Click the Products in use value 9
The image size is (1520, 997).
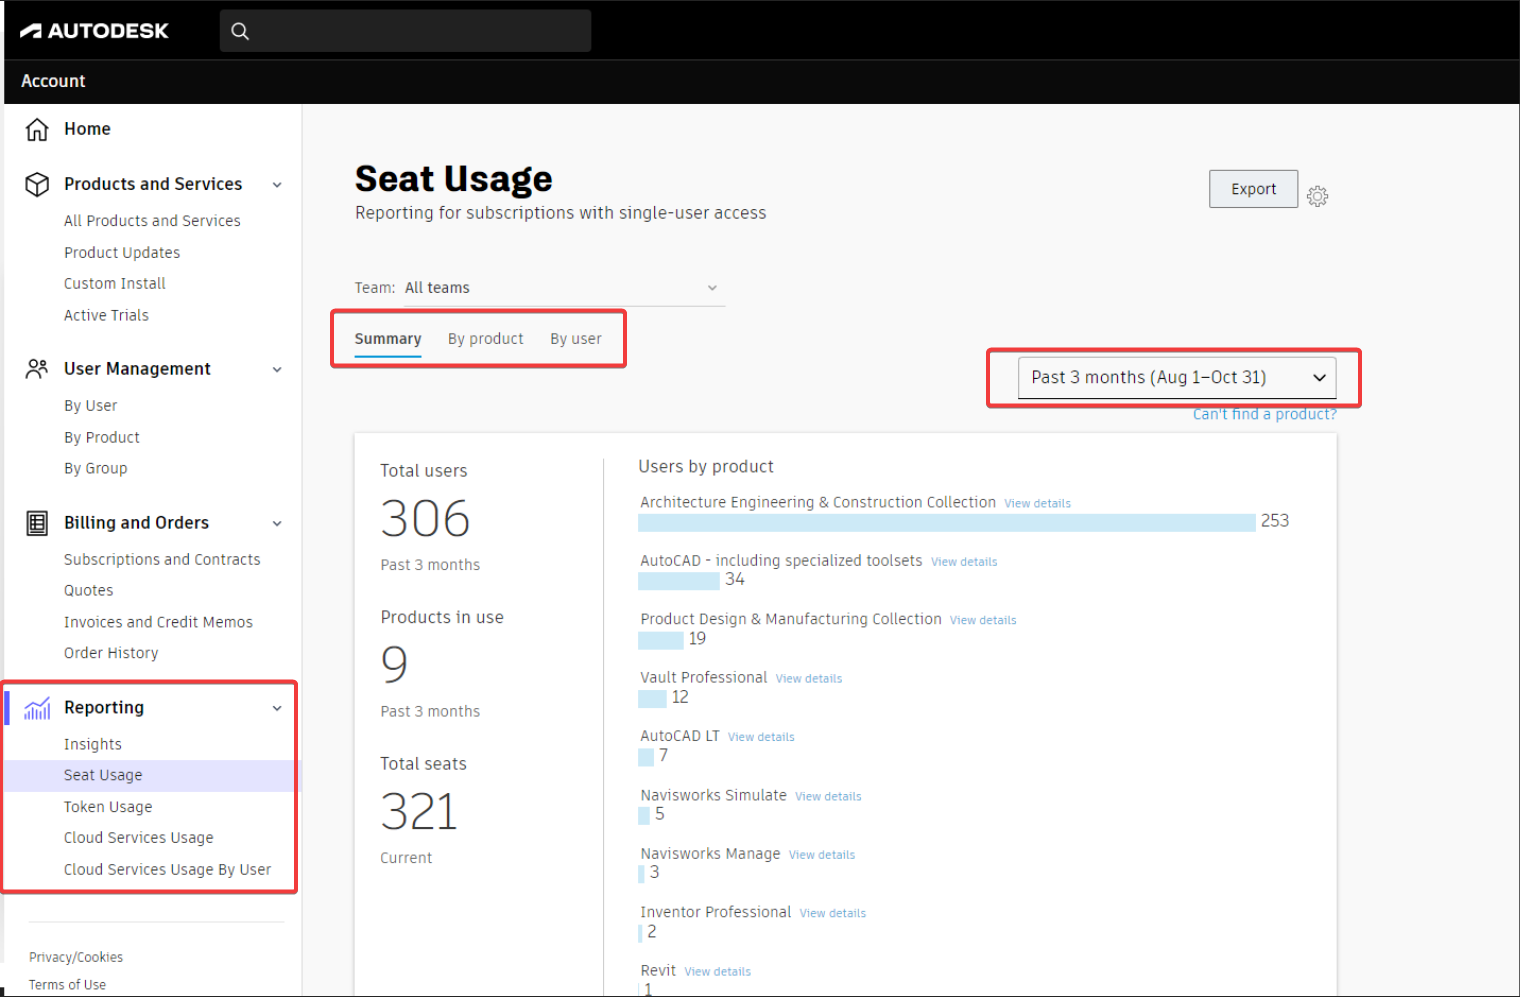394,664
